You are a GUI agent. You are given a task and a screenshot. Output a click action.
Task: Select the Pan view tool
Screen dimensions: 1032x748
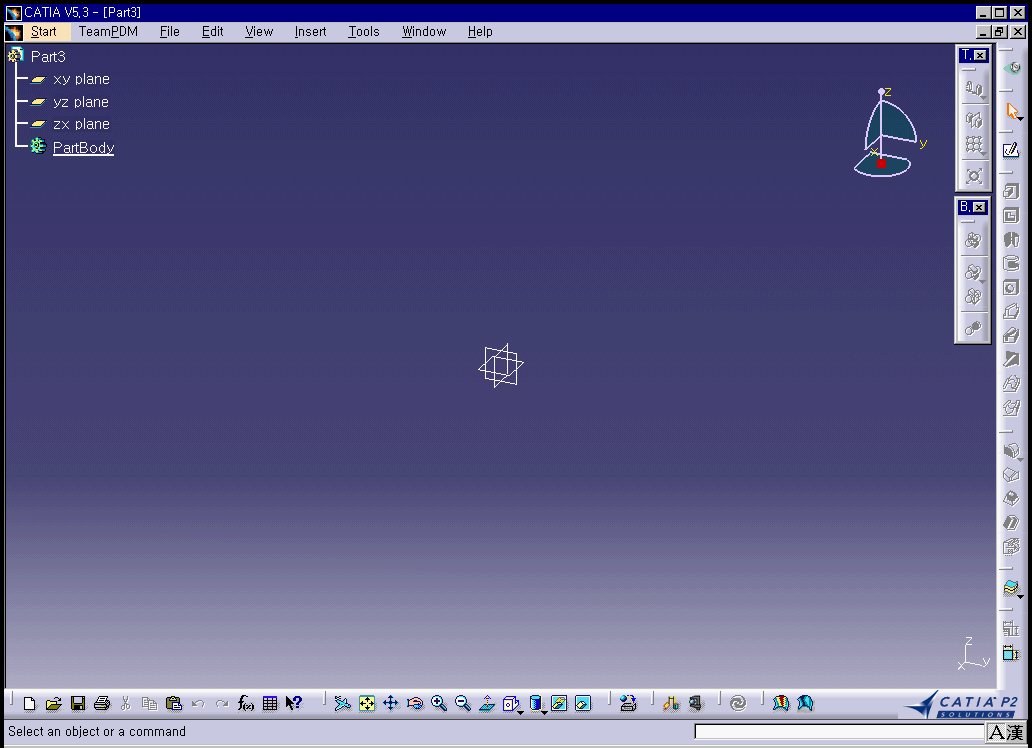[390, 703]
